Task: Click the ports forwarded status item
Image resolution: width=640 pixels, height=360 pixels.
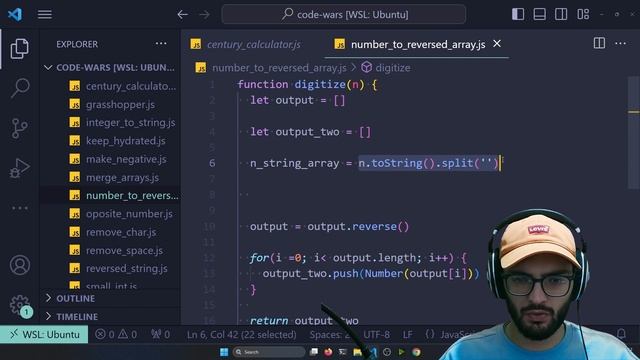Action: pyautogui.click(x=160, y=334)
